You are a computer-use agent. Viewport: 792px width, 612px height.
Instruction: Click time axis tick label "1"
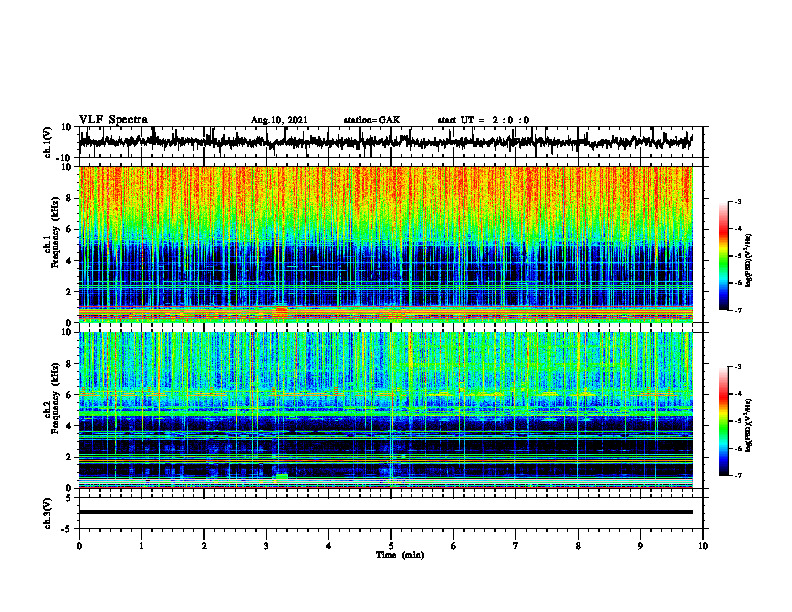141,546
